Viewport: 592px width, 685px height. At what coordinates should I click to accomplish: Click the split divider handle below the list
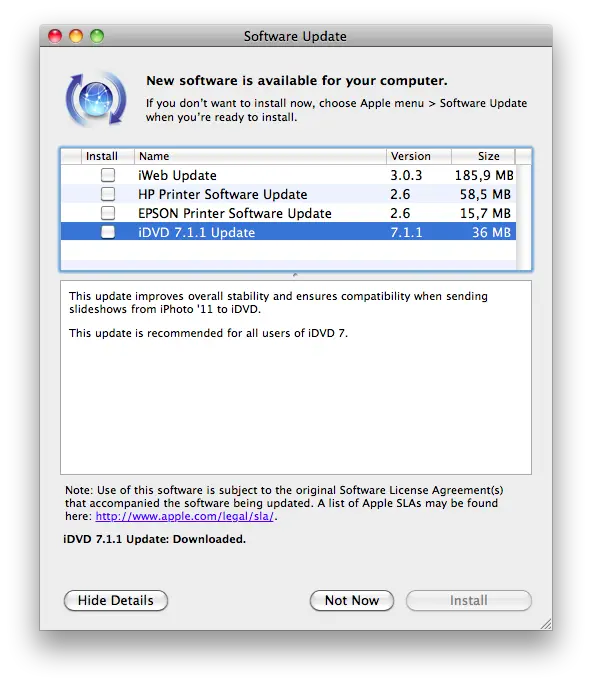[295, 275]
